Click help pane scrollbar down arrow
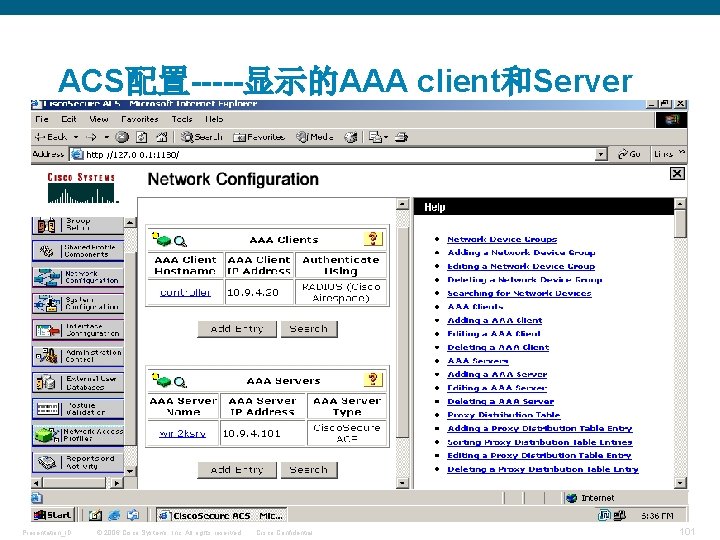This screenshot has height=540, width=720. coord(680,483)
